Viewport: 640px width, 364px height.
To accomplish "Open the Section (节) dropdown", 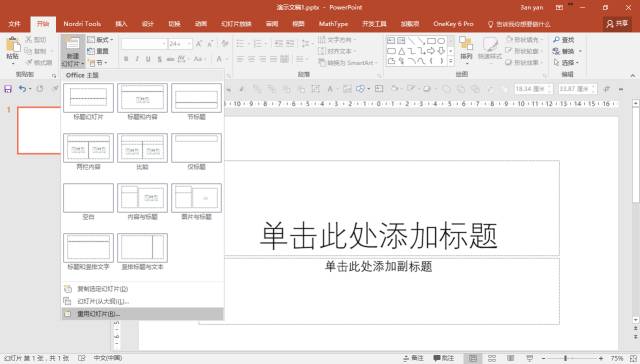I will coord(98,63).
